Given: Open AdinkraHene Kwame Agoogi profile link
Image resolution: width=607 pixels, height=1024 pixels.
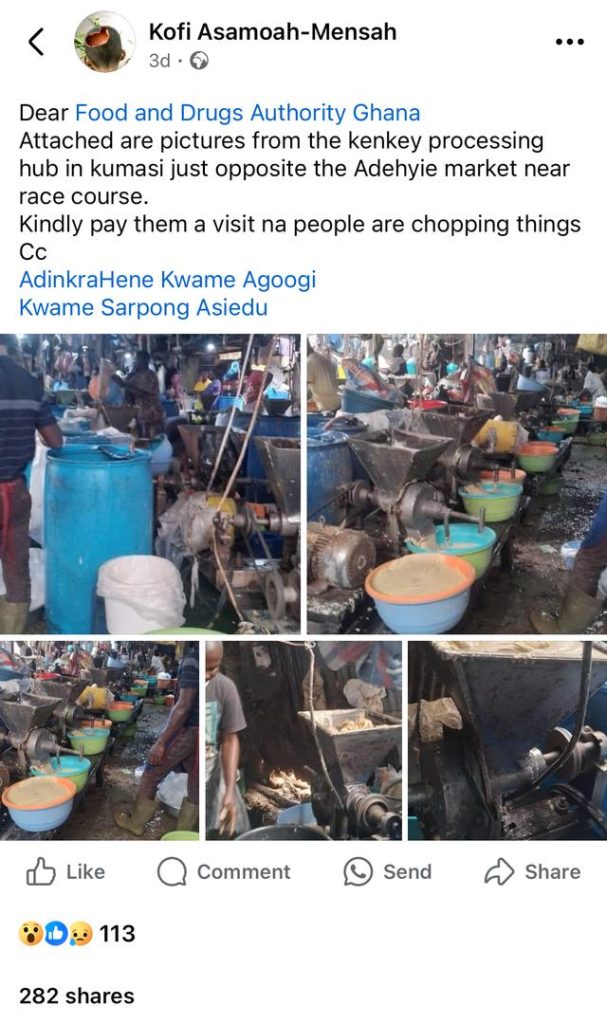Looking at the screenshot, I should 167,280.
